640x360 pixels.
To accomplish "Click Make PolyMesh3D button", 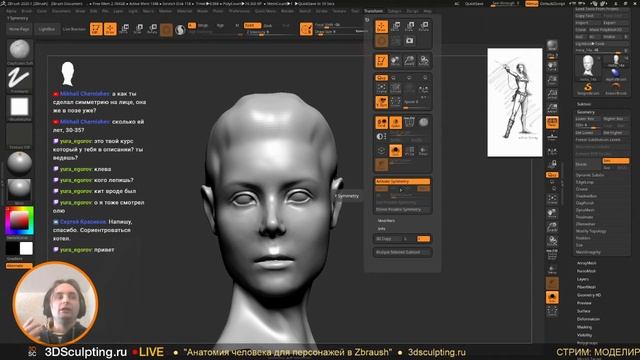I will coord(609,30).
